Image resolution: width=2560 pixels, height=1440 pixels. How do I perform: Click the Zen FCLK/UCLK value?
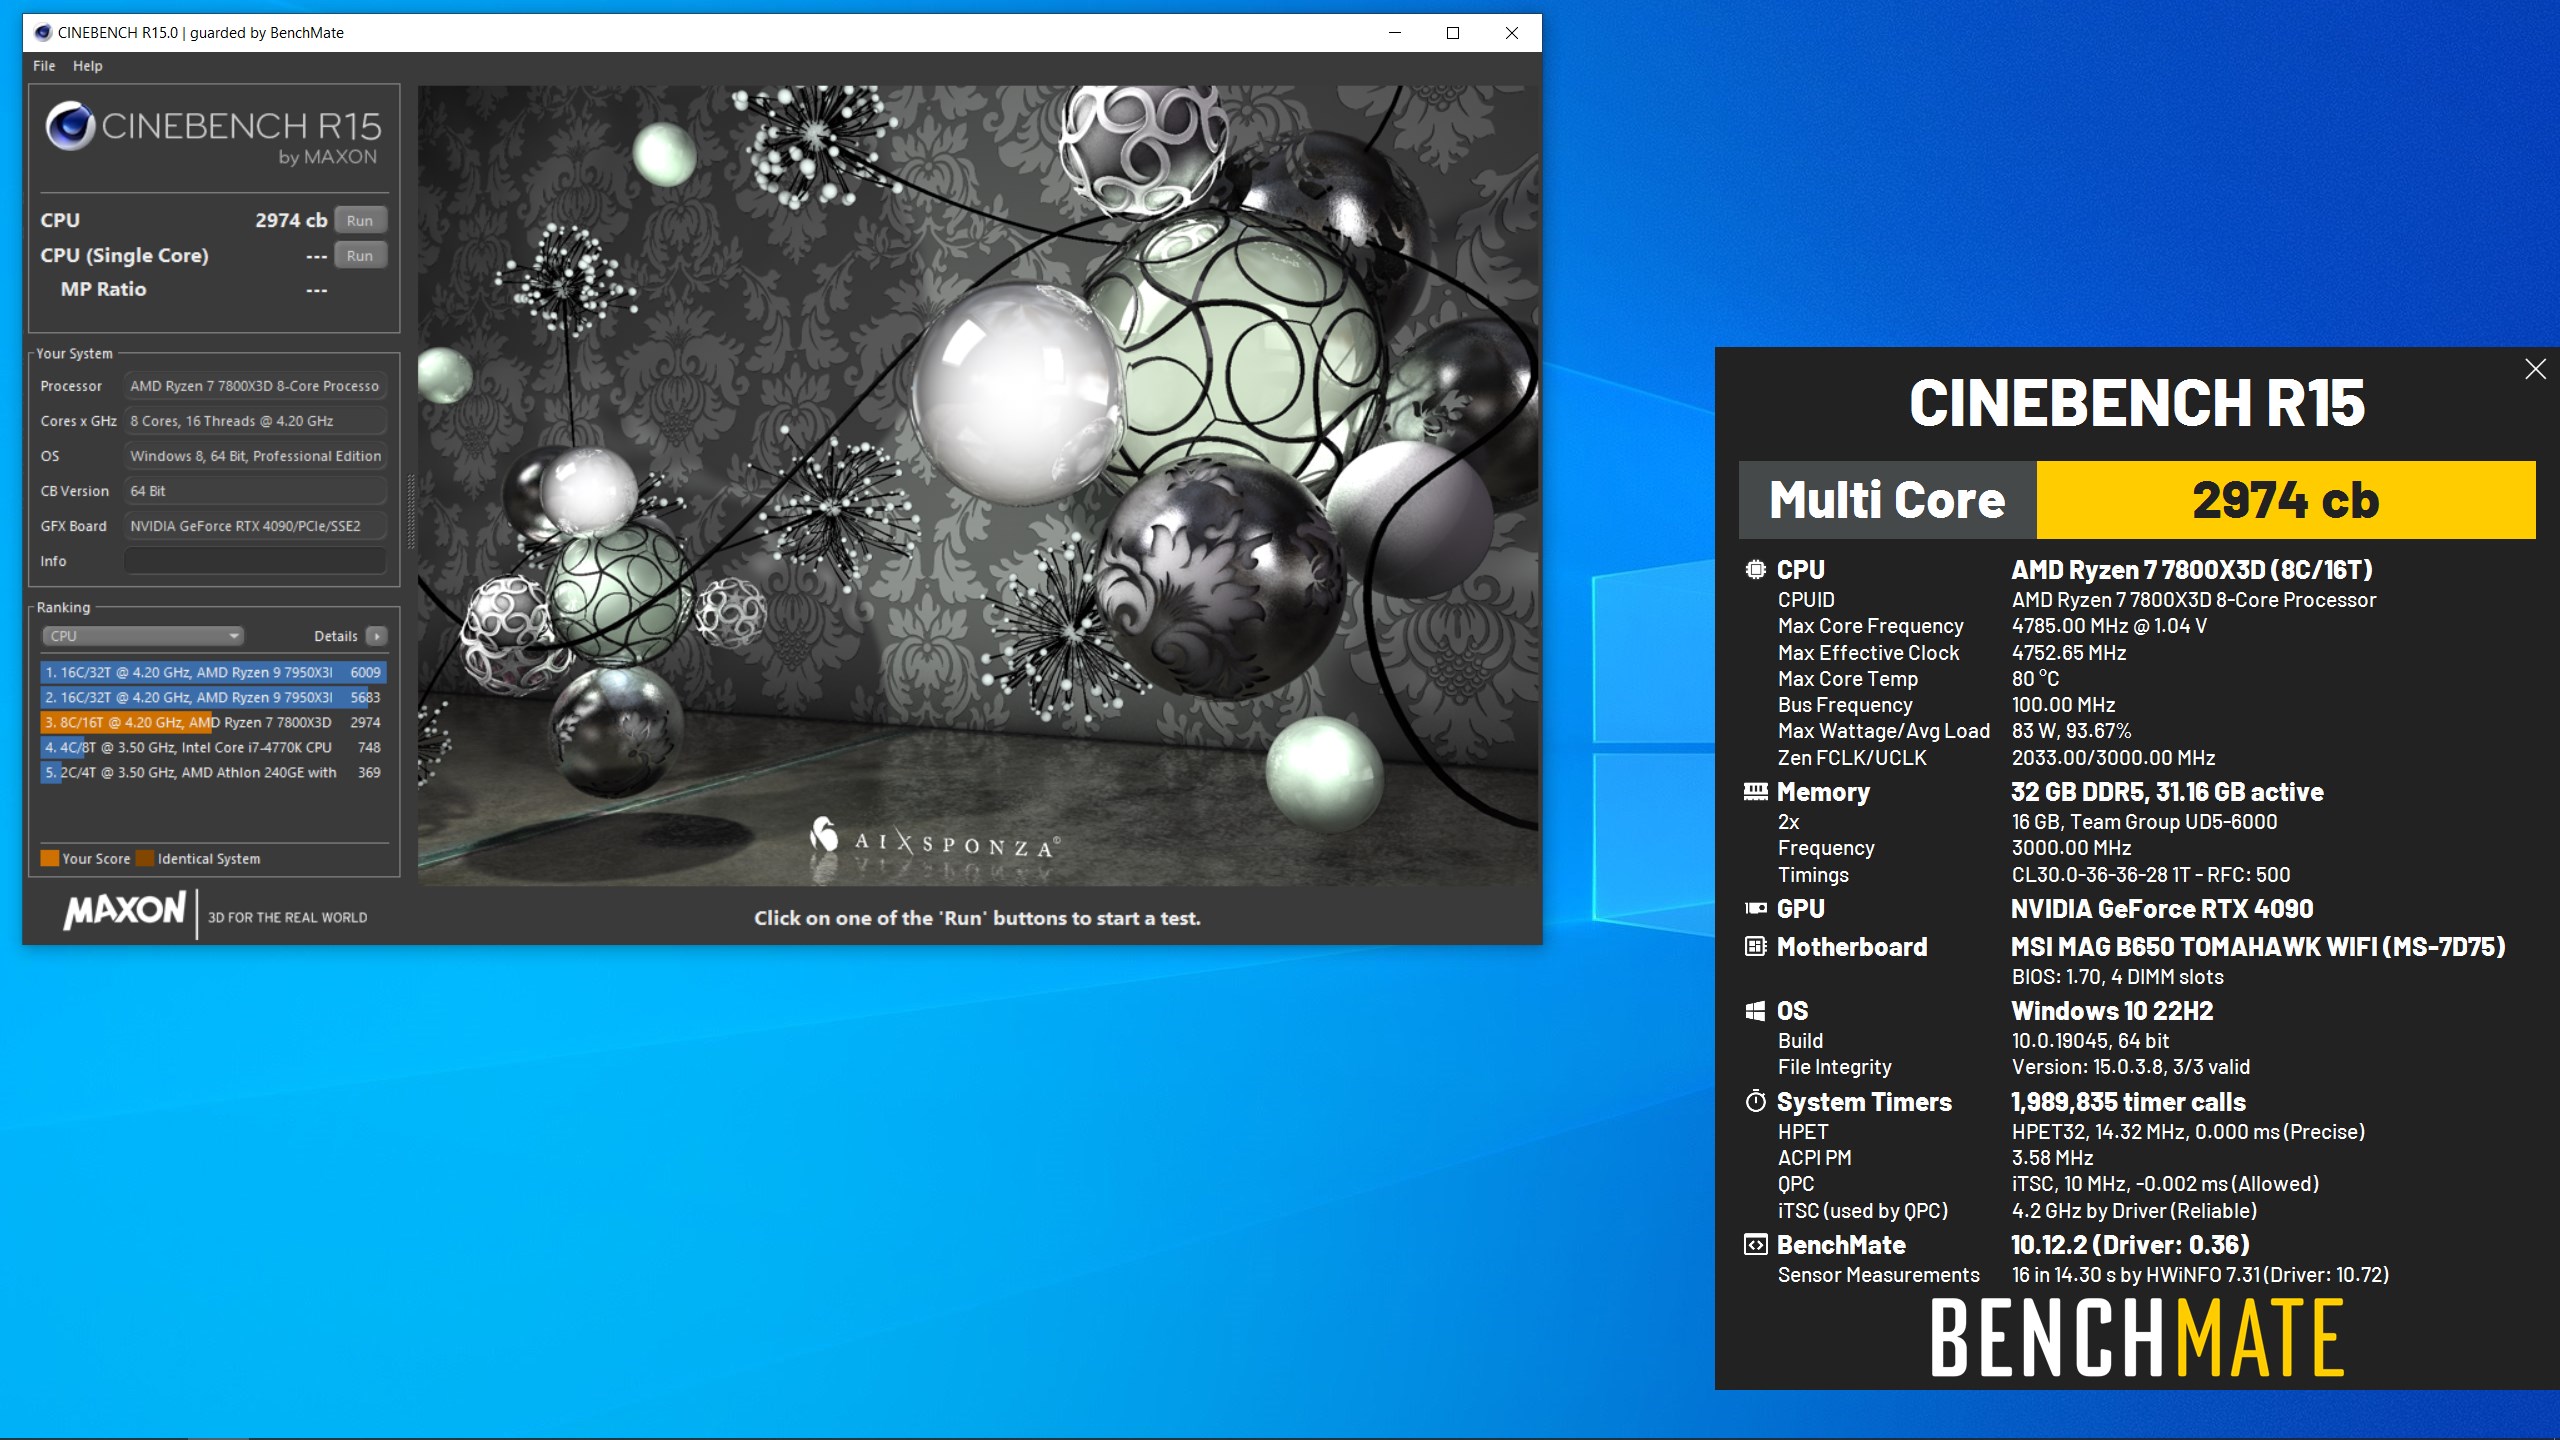coord(2113,758)
